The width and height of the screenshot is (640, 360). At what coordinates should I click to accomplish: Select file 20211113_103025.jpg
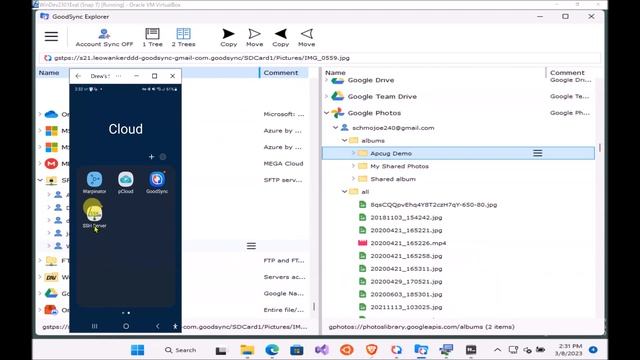[406, 307]
